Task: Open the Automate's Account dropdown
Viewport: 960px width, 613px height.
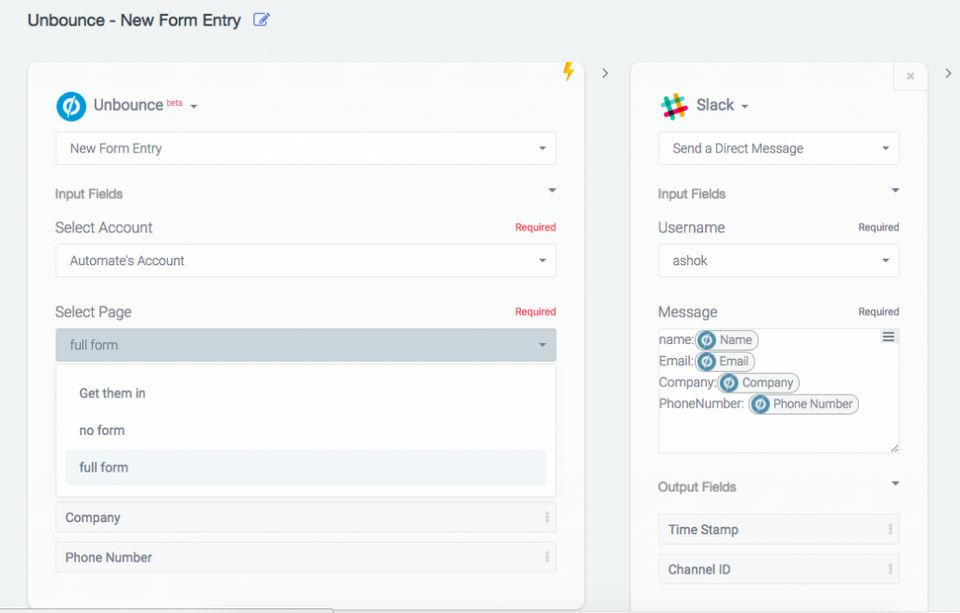Action: (306, 261)
